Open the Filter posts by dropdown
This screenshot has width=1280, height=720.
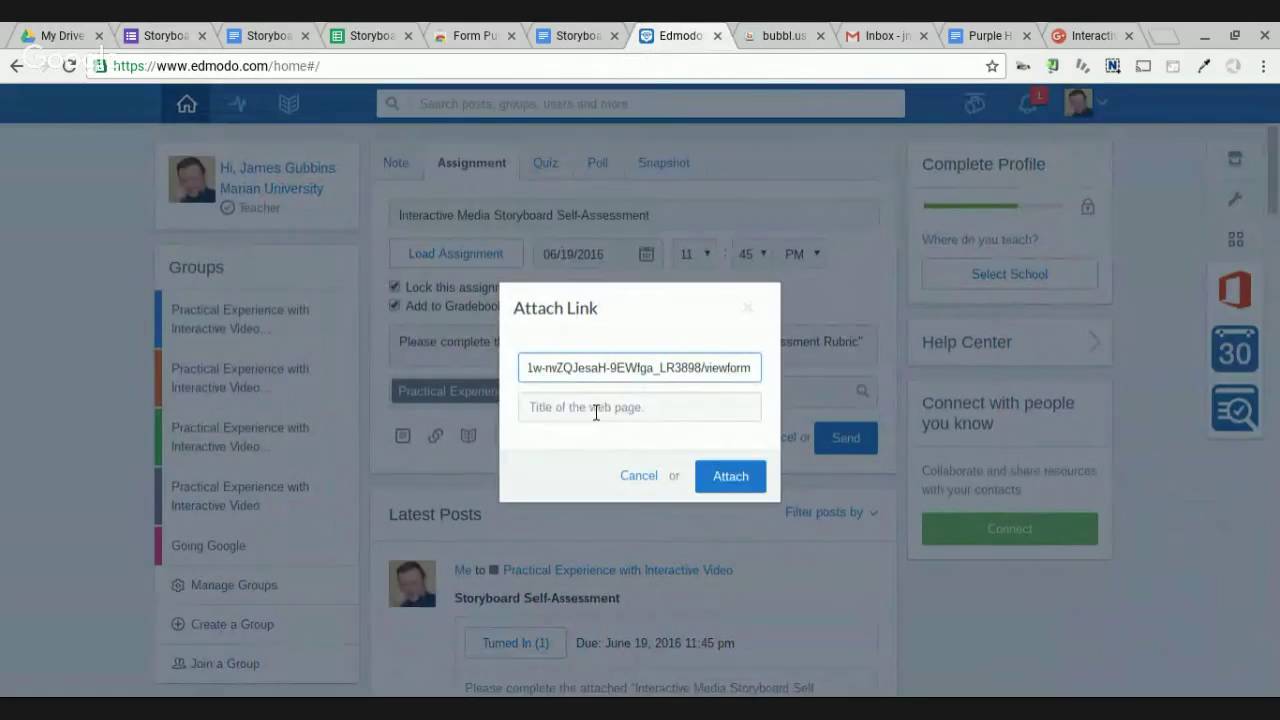coord(831,512)
